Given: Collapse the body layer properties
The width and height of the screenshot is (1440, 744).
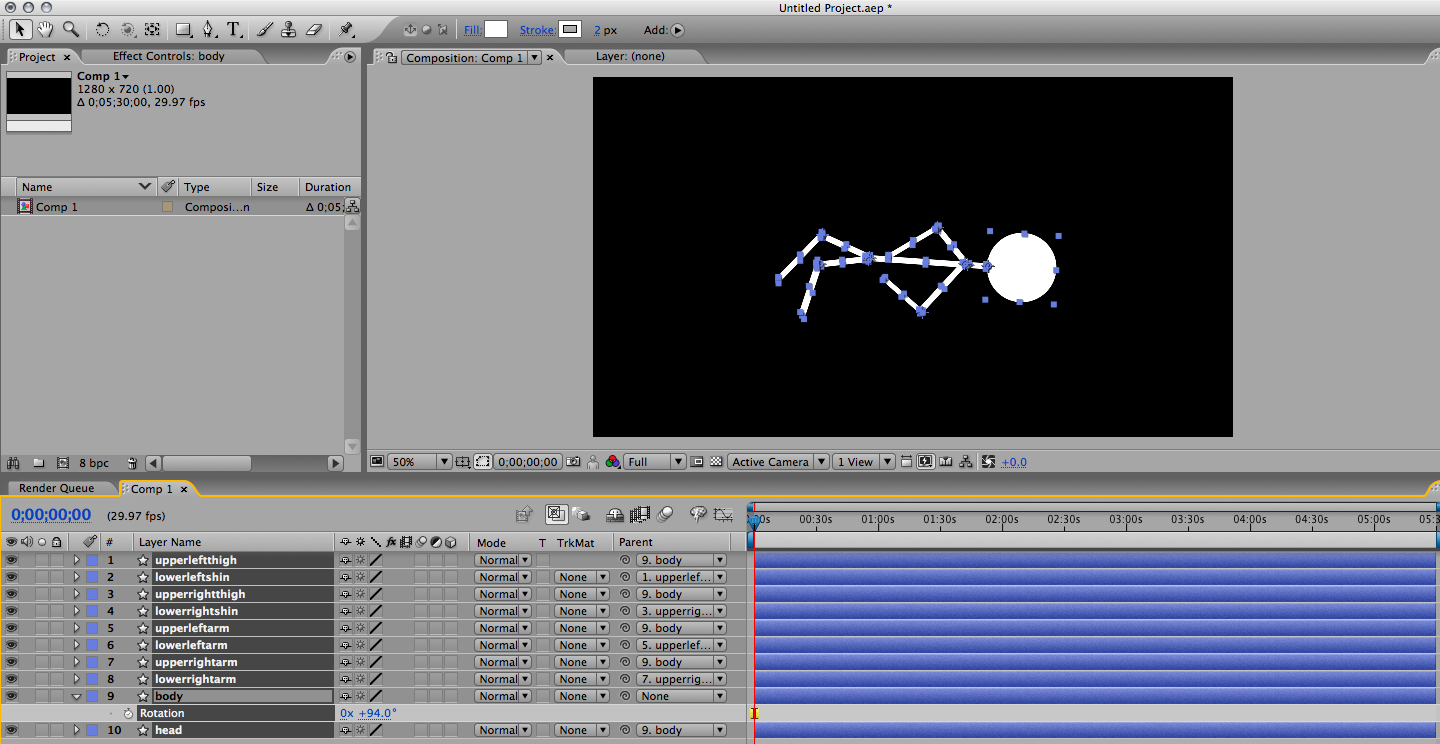Looking at the screenshot, I should [76, 696].
